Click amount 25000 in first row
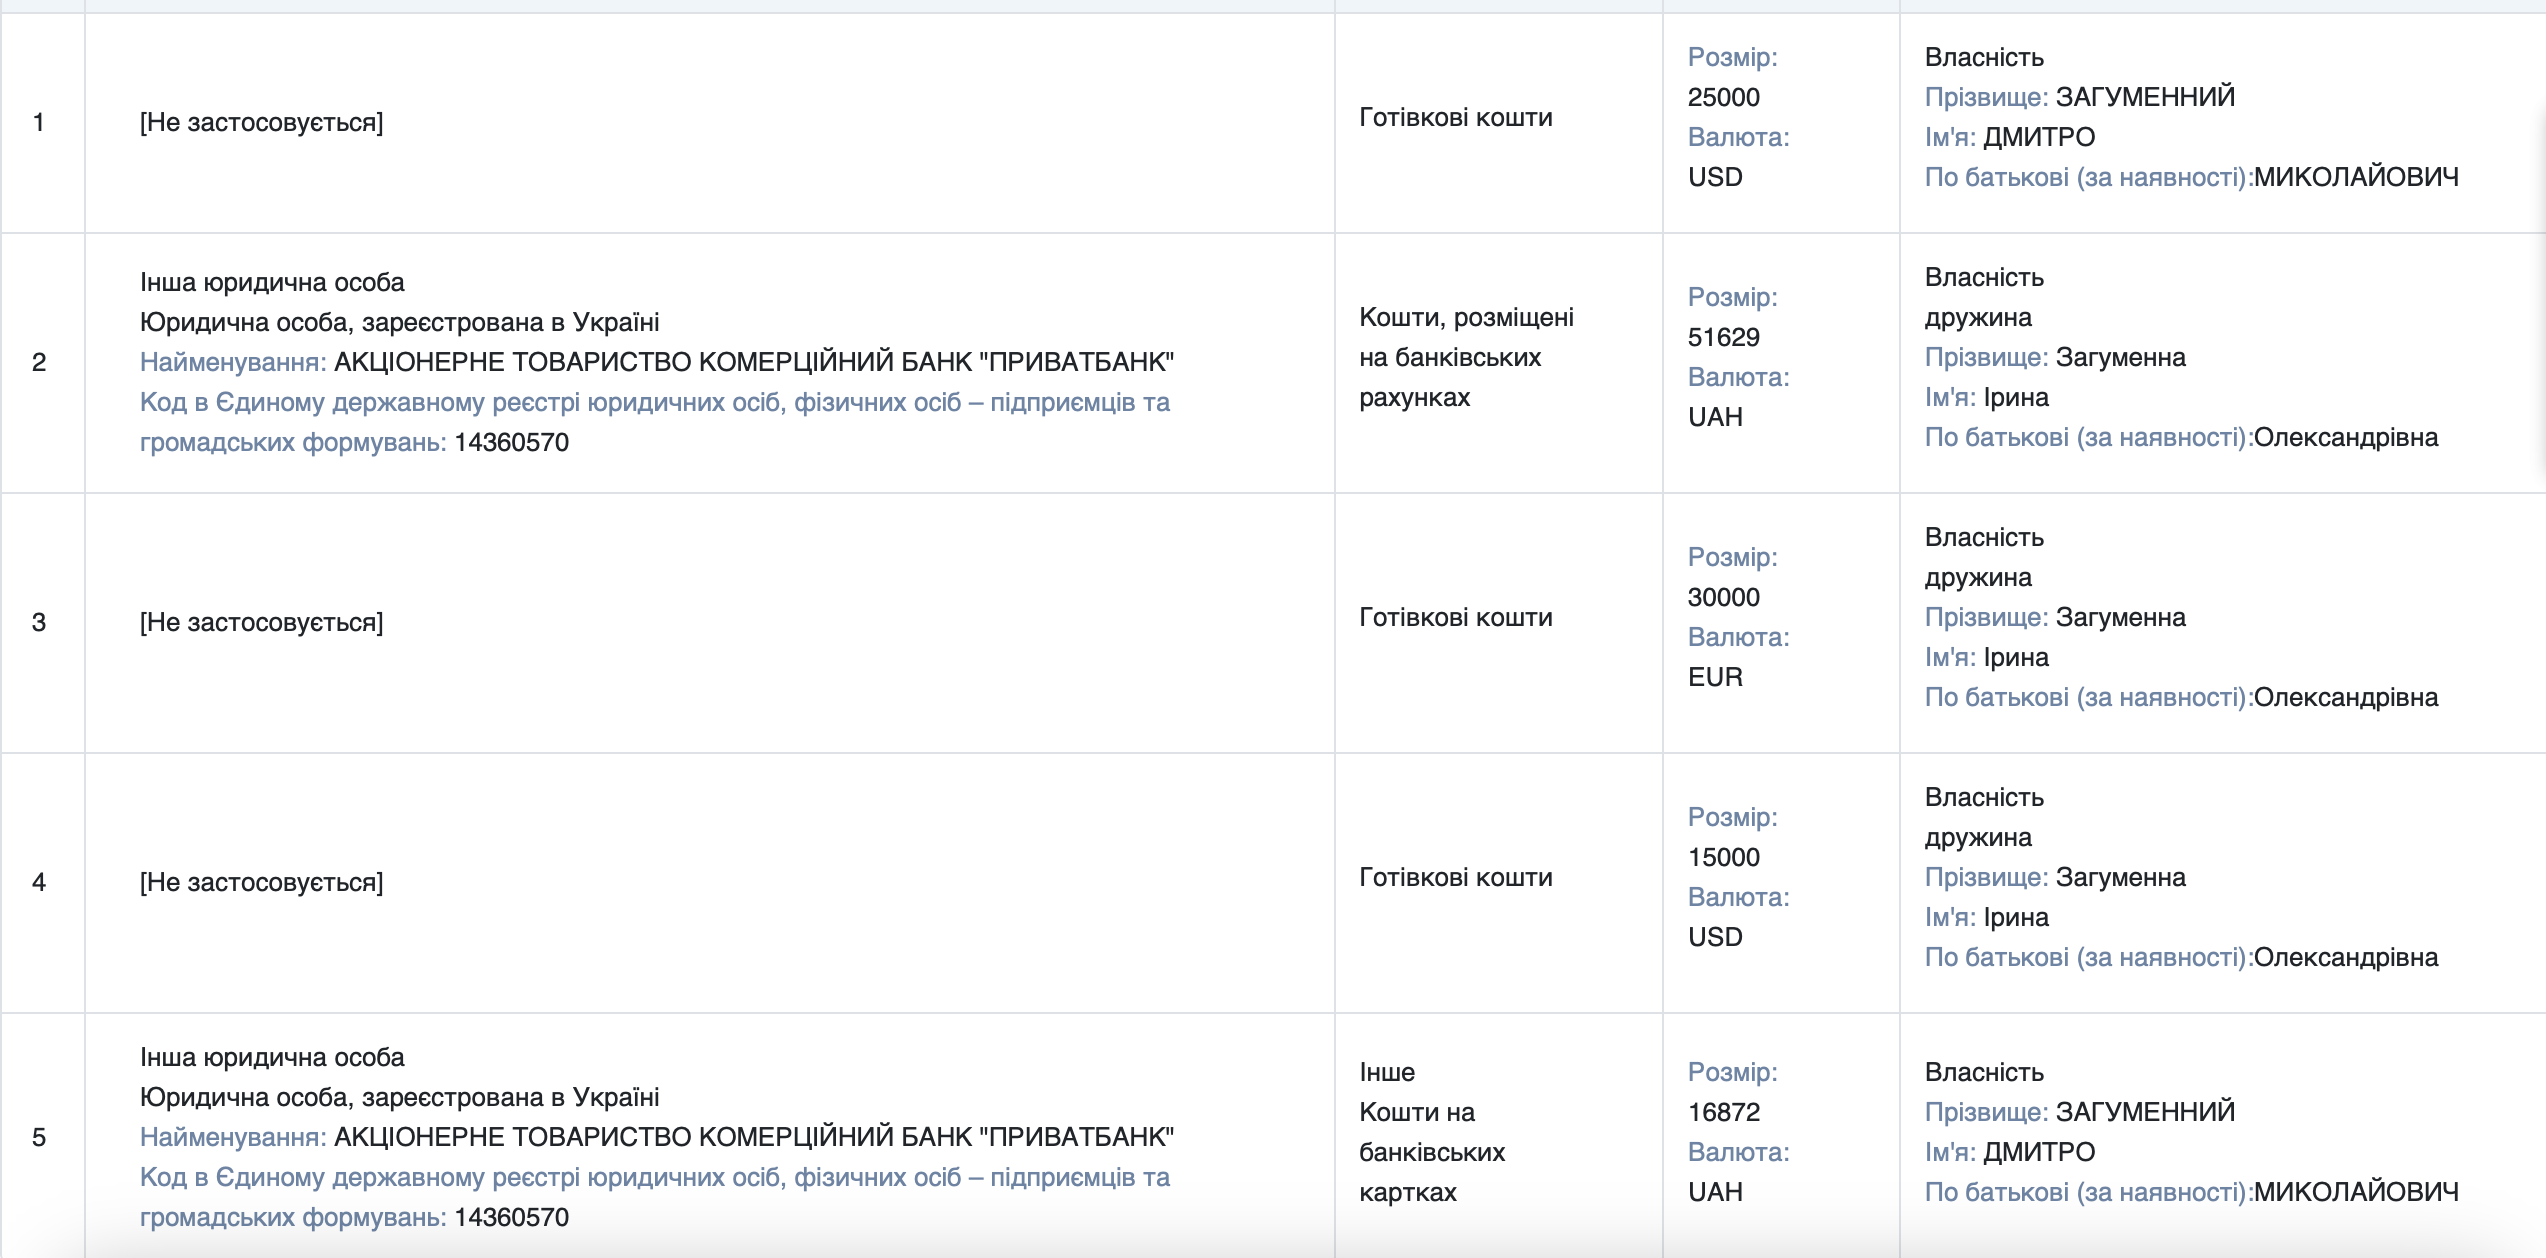 (1723, 97)
